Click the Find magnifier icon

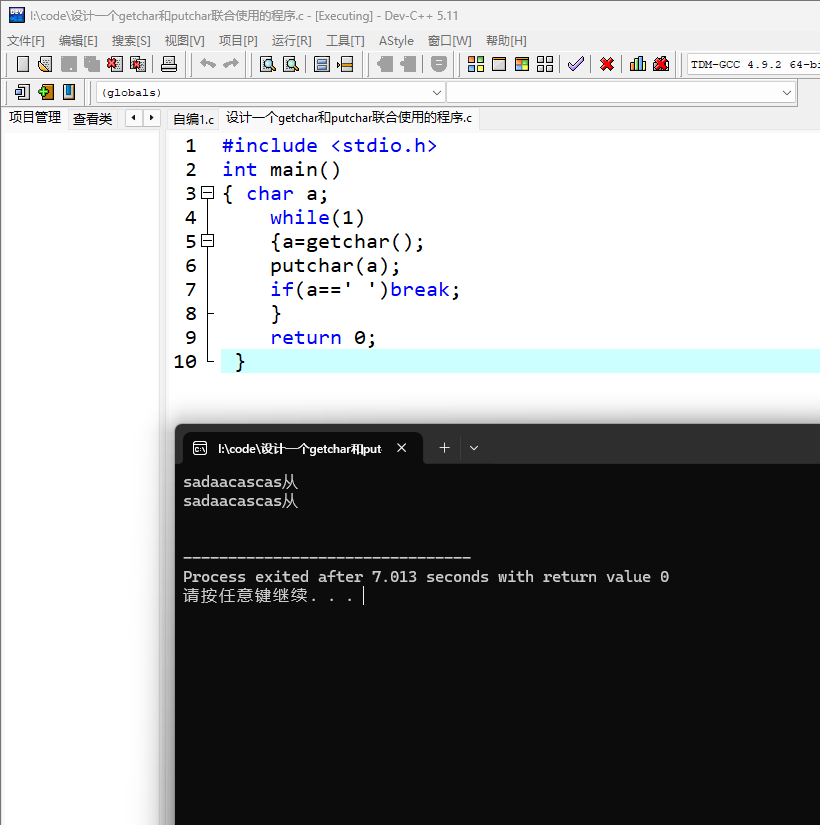pos(268,64)
